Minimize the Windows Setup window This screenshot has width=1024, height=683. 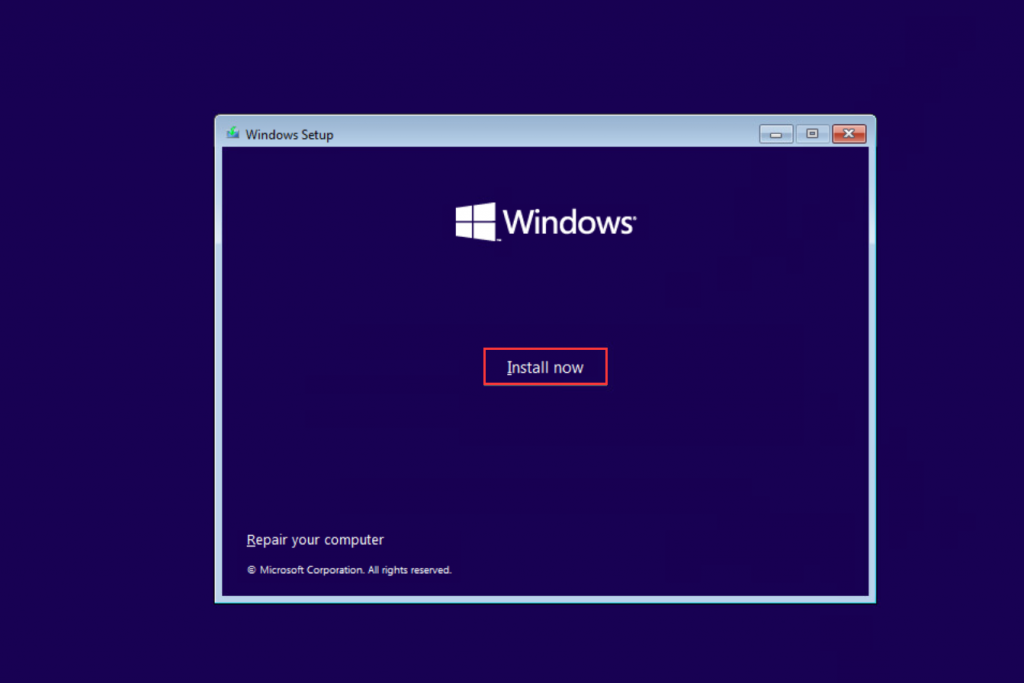[776, 134]
